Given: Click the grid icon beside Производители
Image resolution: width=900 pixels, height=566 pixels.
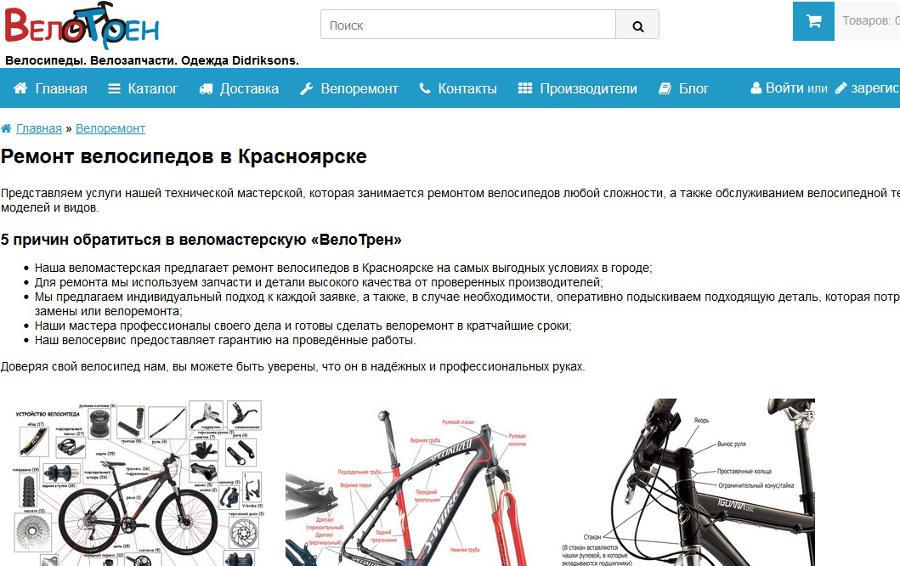Looking at the screenshot, I should pyautogui.click(x=525, y=88).
